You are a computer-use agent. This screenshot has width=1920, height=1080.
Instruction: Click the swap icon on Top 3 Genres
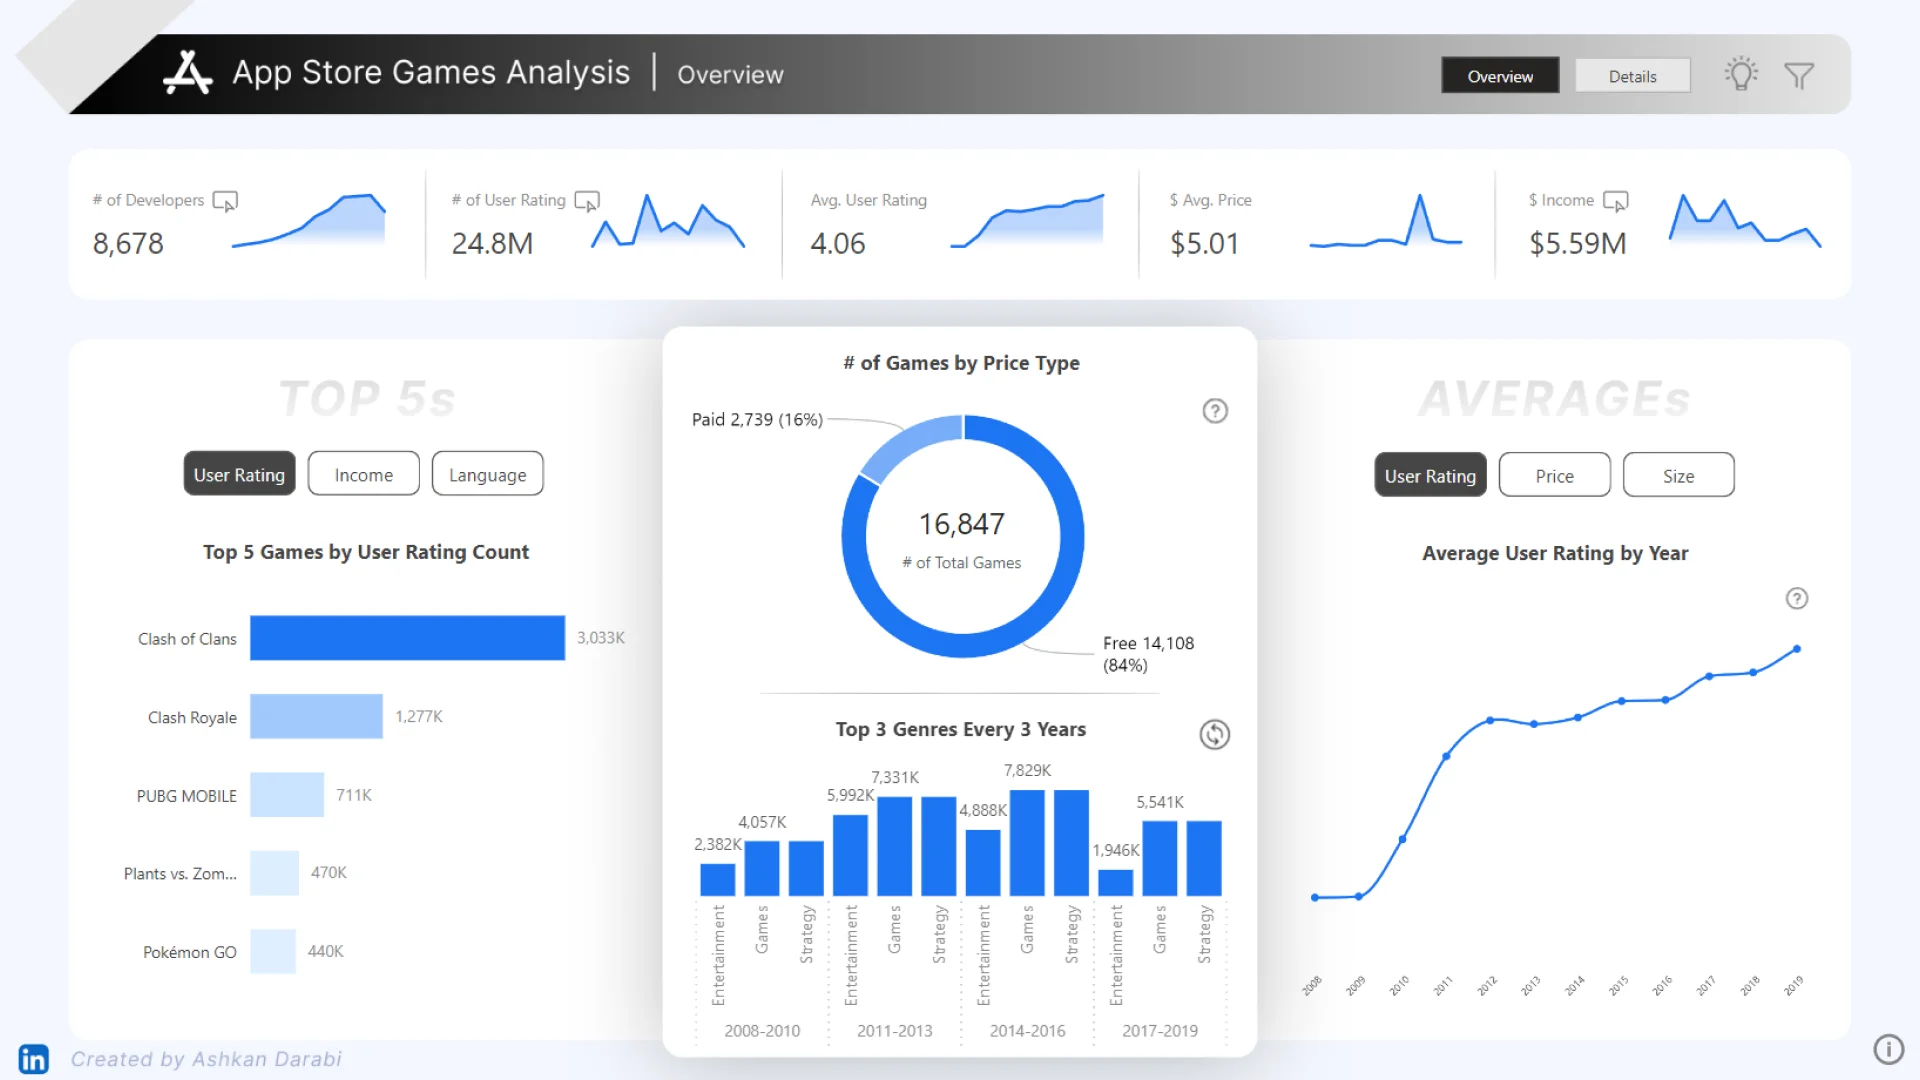tap(1214, 734)
